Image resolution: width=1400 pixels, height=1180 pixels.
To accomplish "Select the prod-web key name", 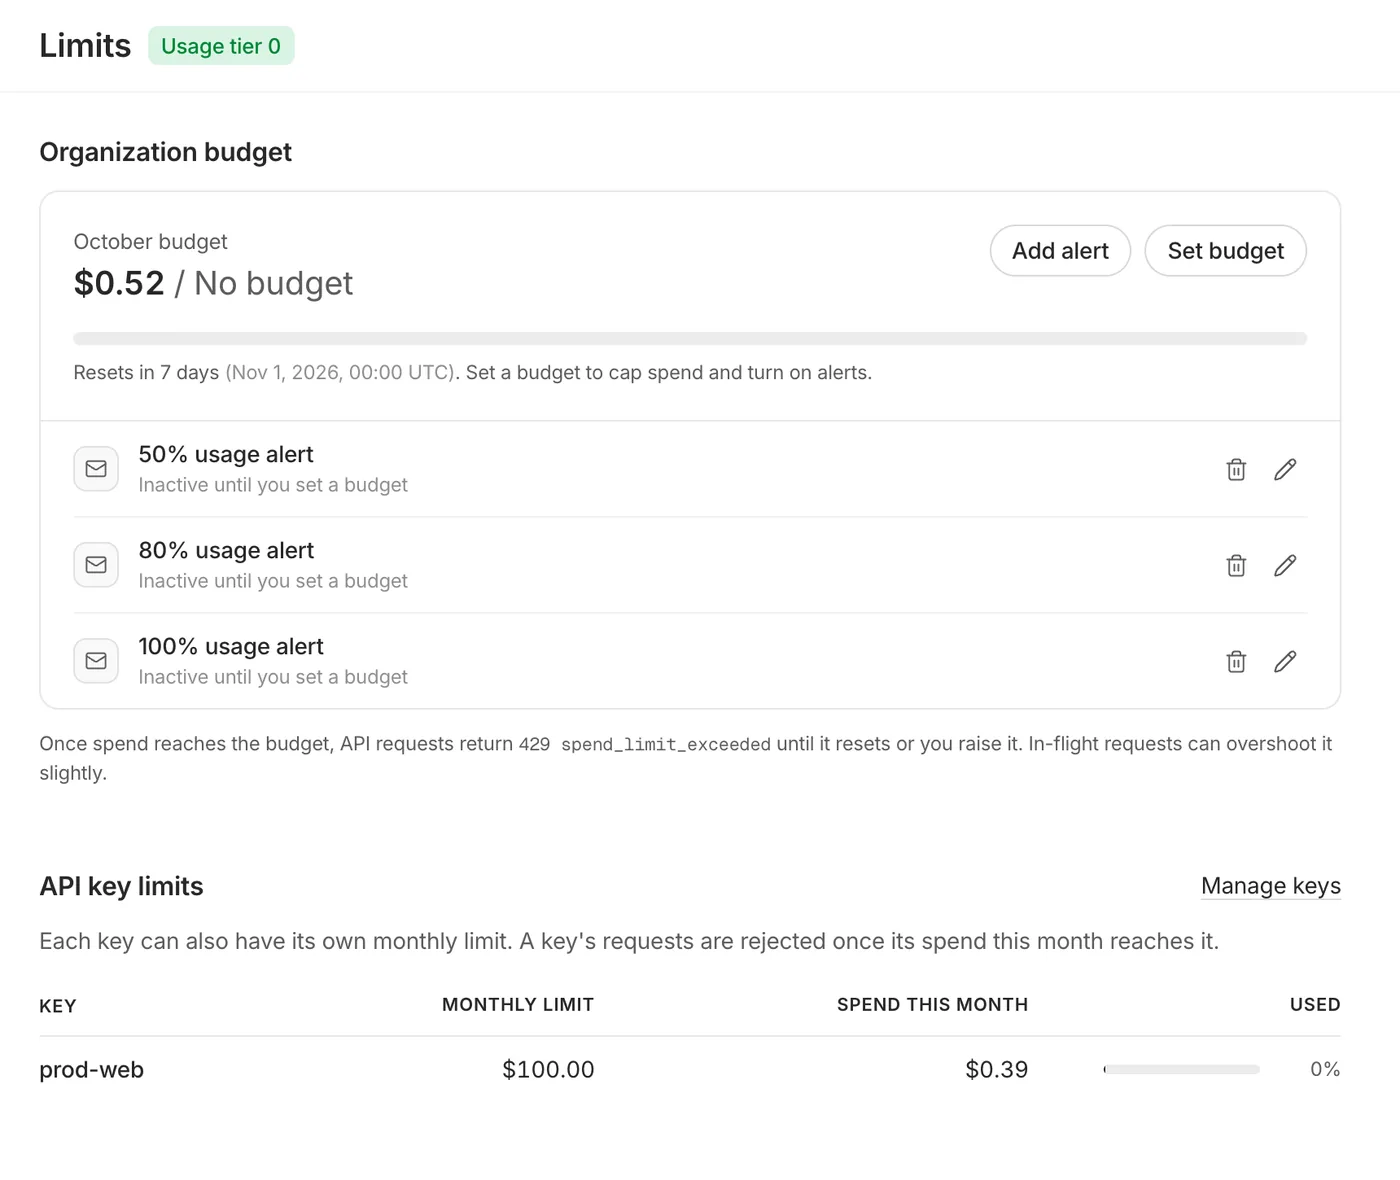I will 91,1070.
